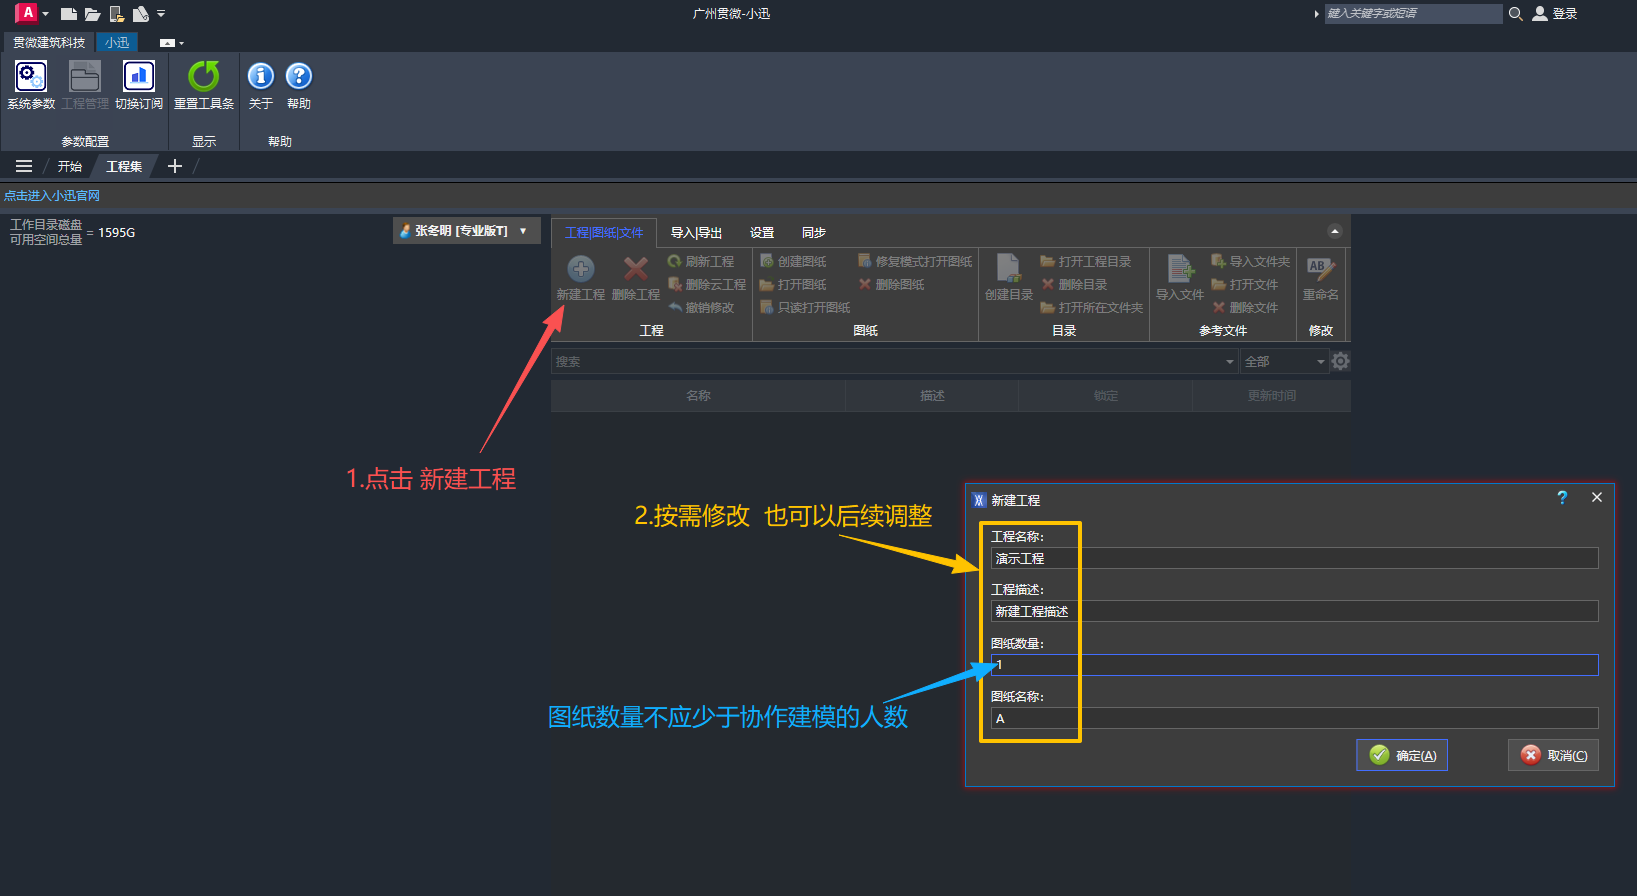
Task: Click the 切换订阅 icon
Action: (138, 77)
